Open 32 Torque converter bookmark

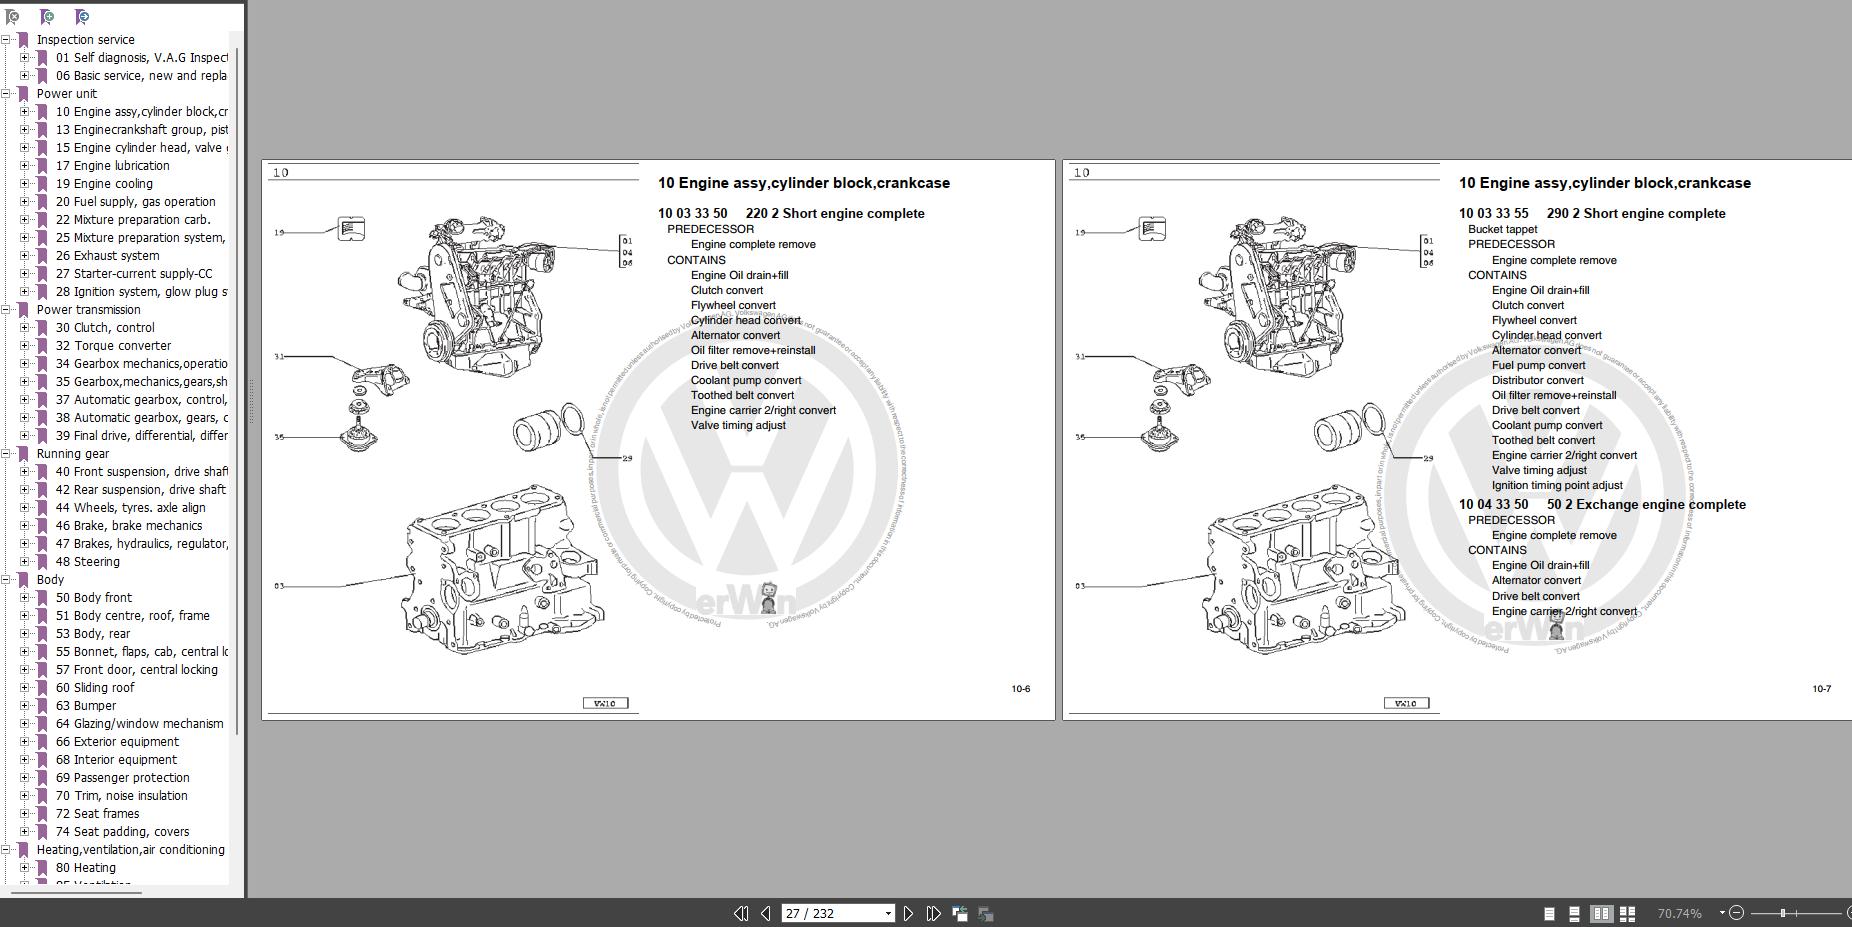click(x=113, y=346)
